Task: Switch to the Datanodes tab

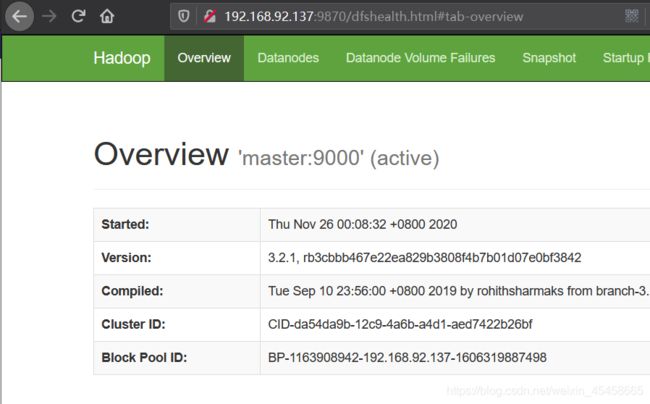Action: point(288,58)
